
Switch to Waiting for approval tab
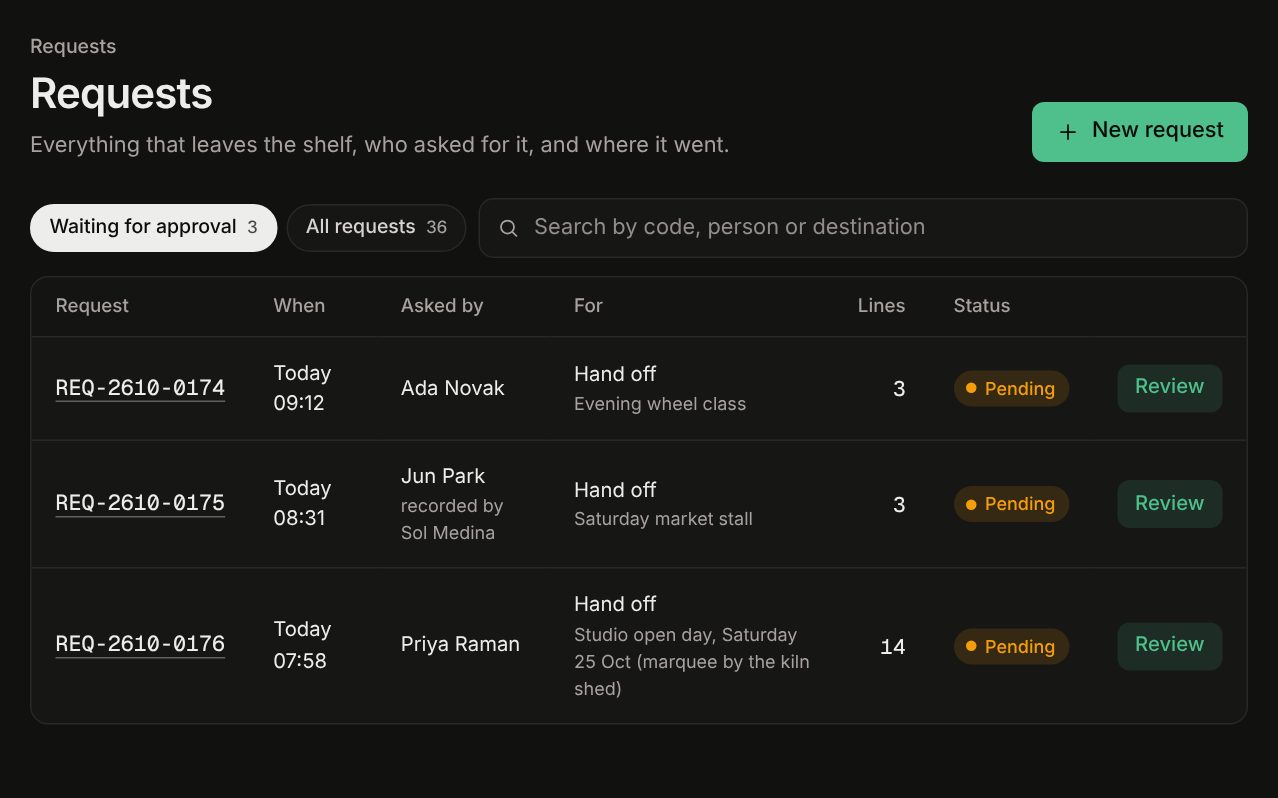pos(153,228)
